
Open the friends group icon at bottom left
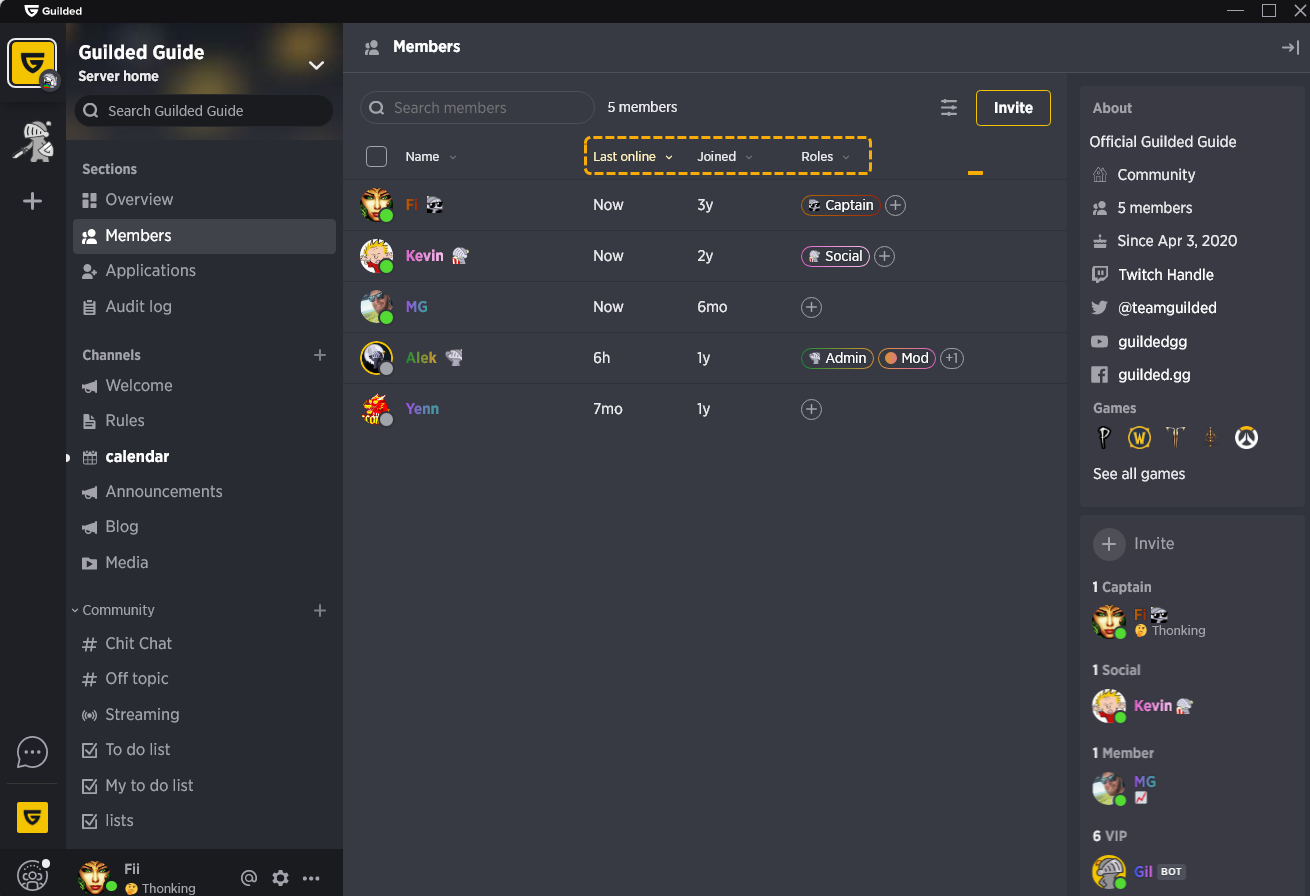32,876
